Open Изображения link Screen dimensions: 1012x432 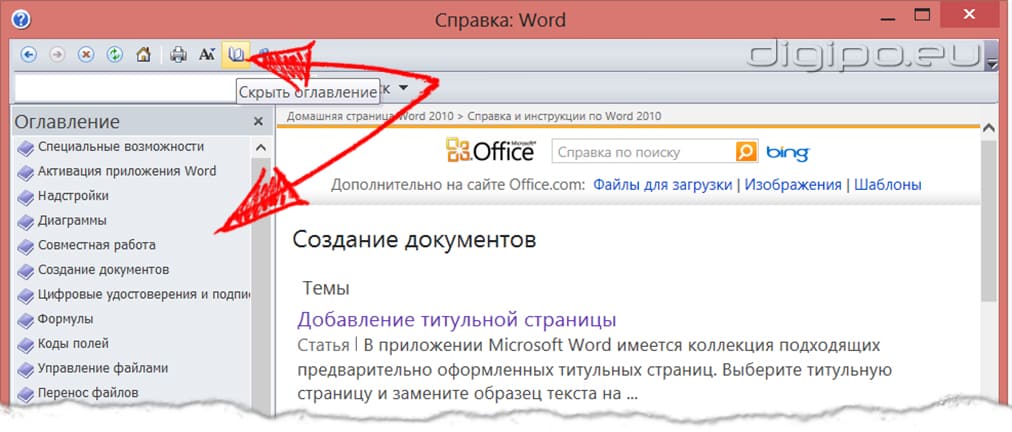click(x=793, y=185)
